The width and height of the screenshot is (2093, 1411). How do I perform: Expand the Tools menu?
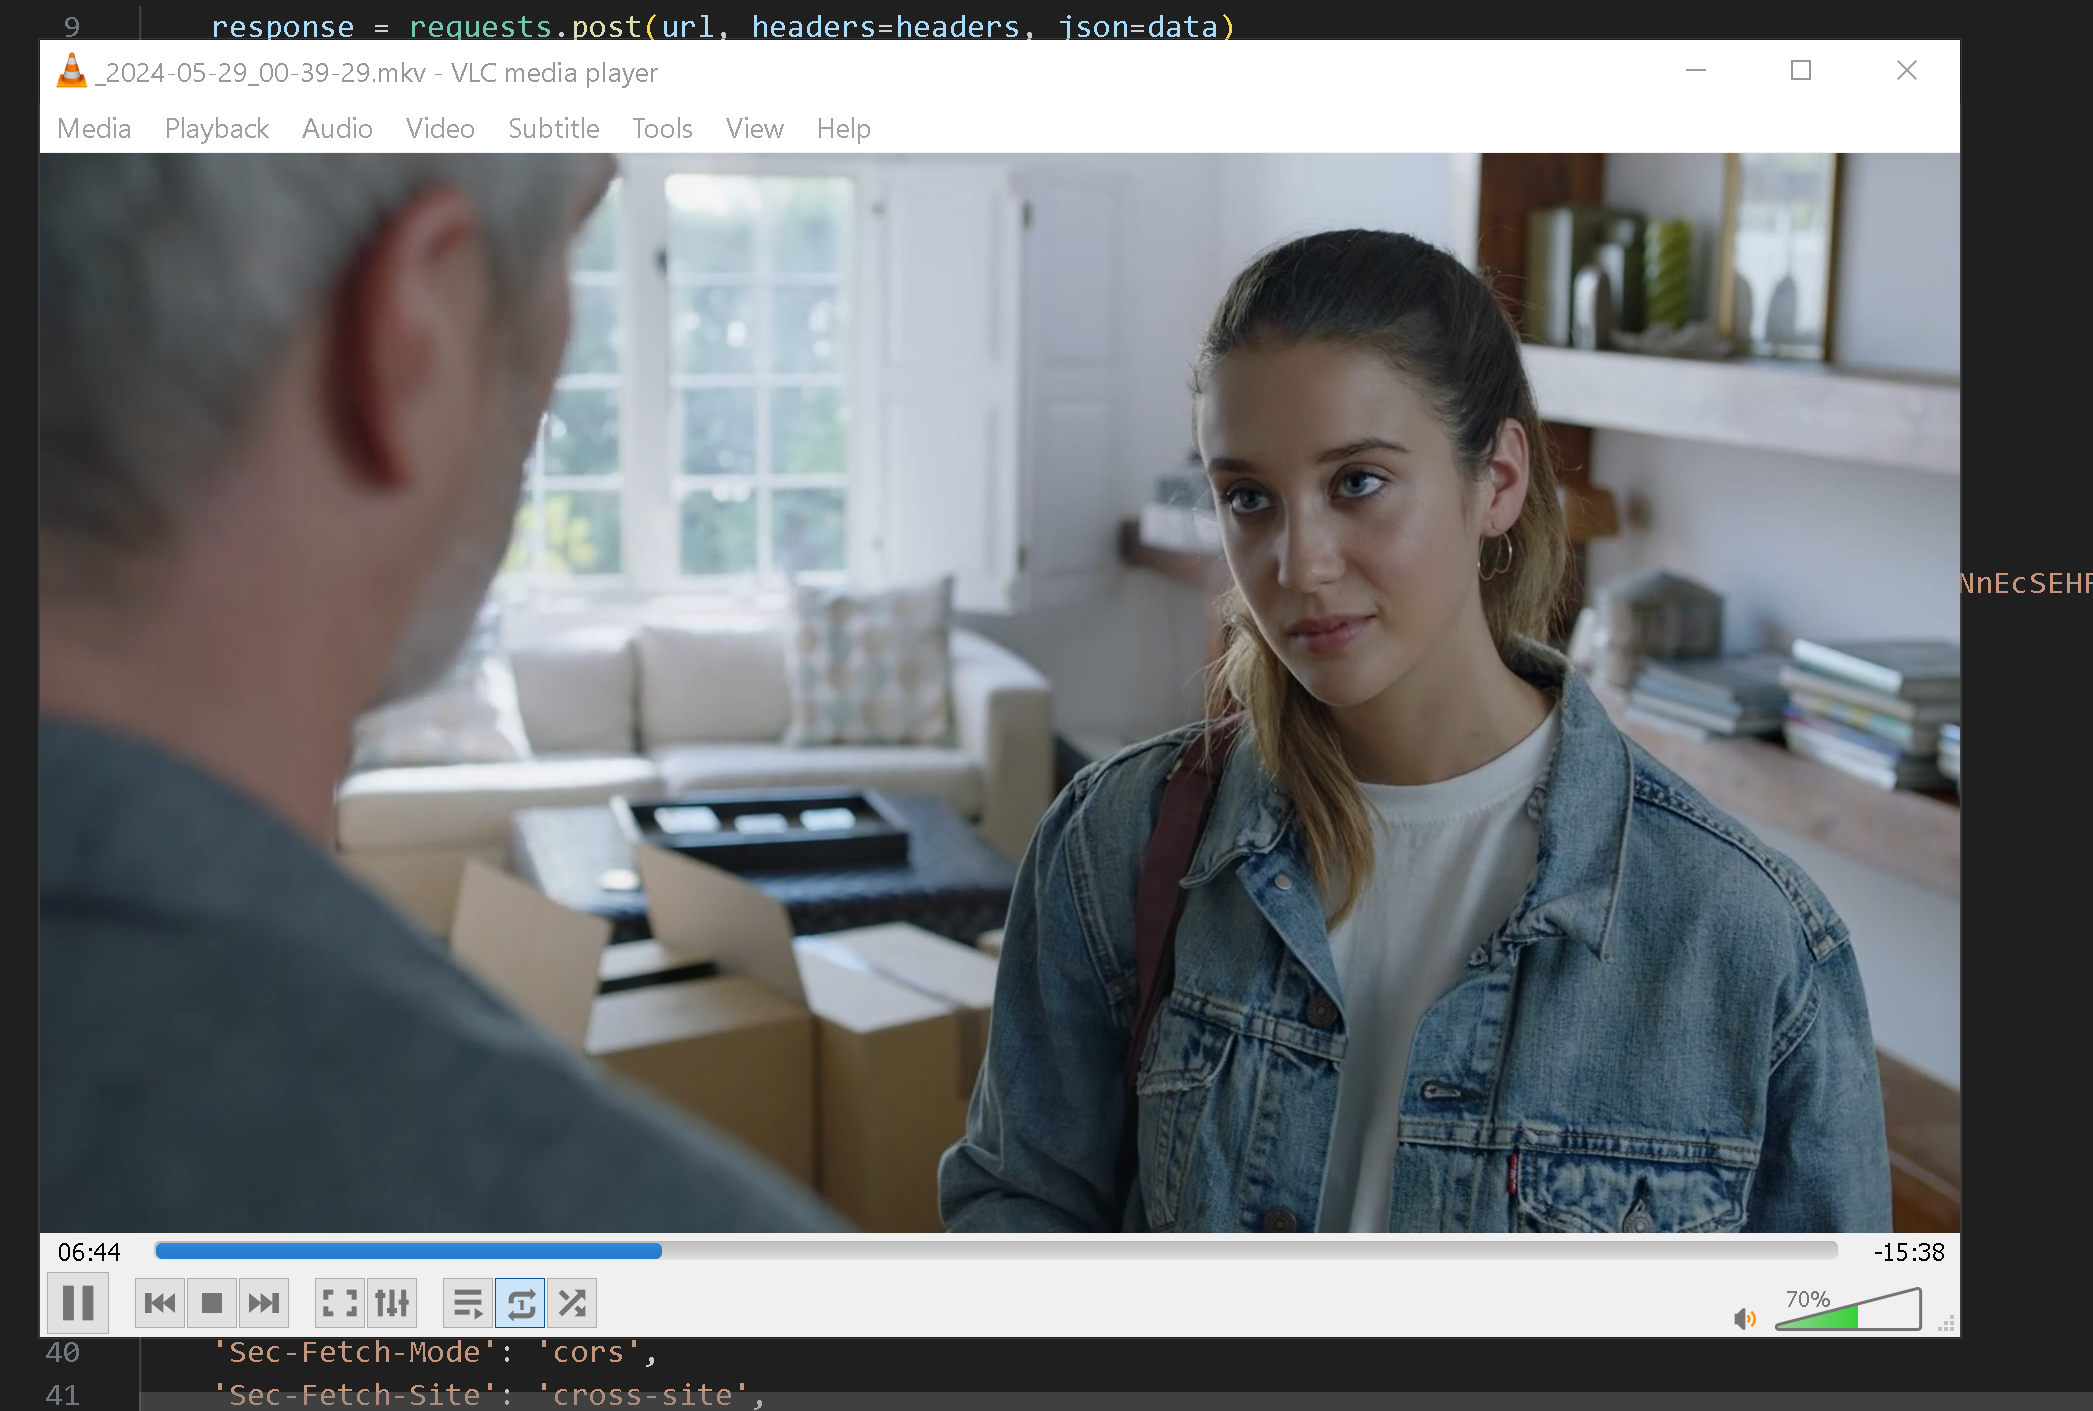pyautogui.click(x=662, y=129)
